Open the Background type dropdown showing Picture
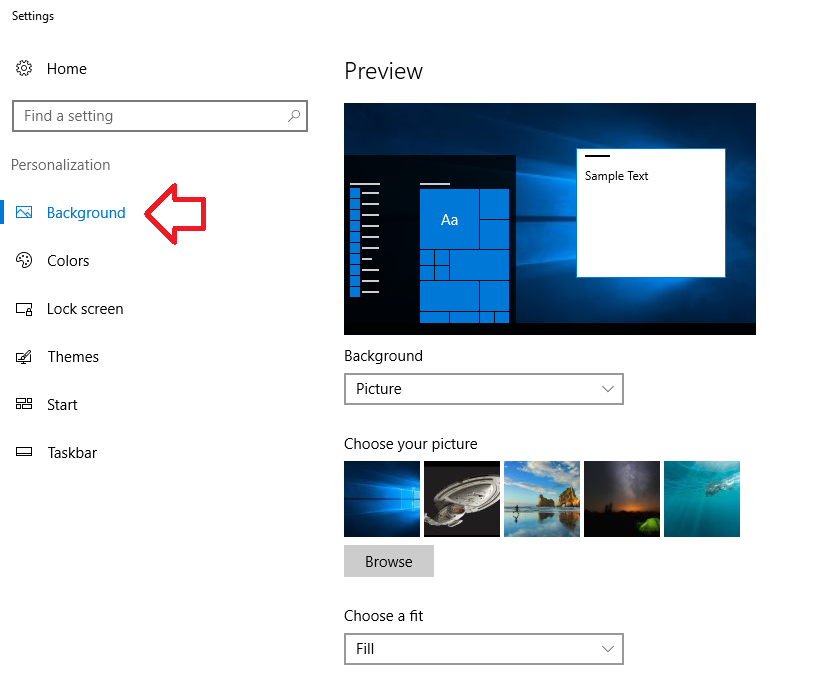Viewport: 822px width, 690px height. 484,389
